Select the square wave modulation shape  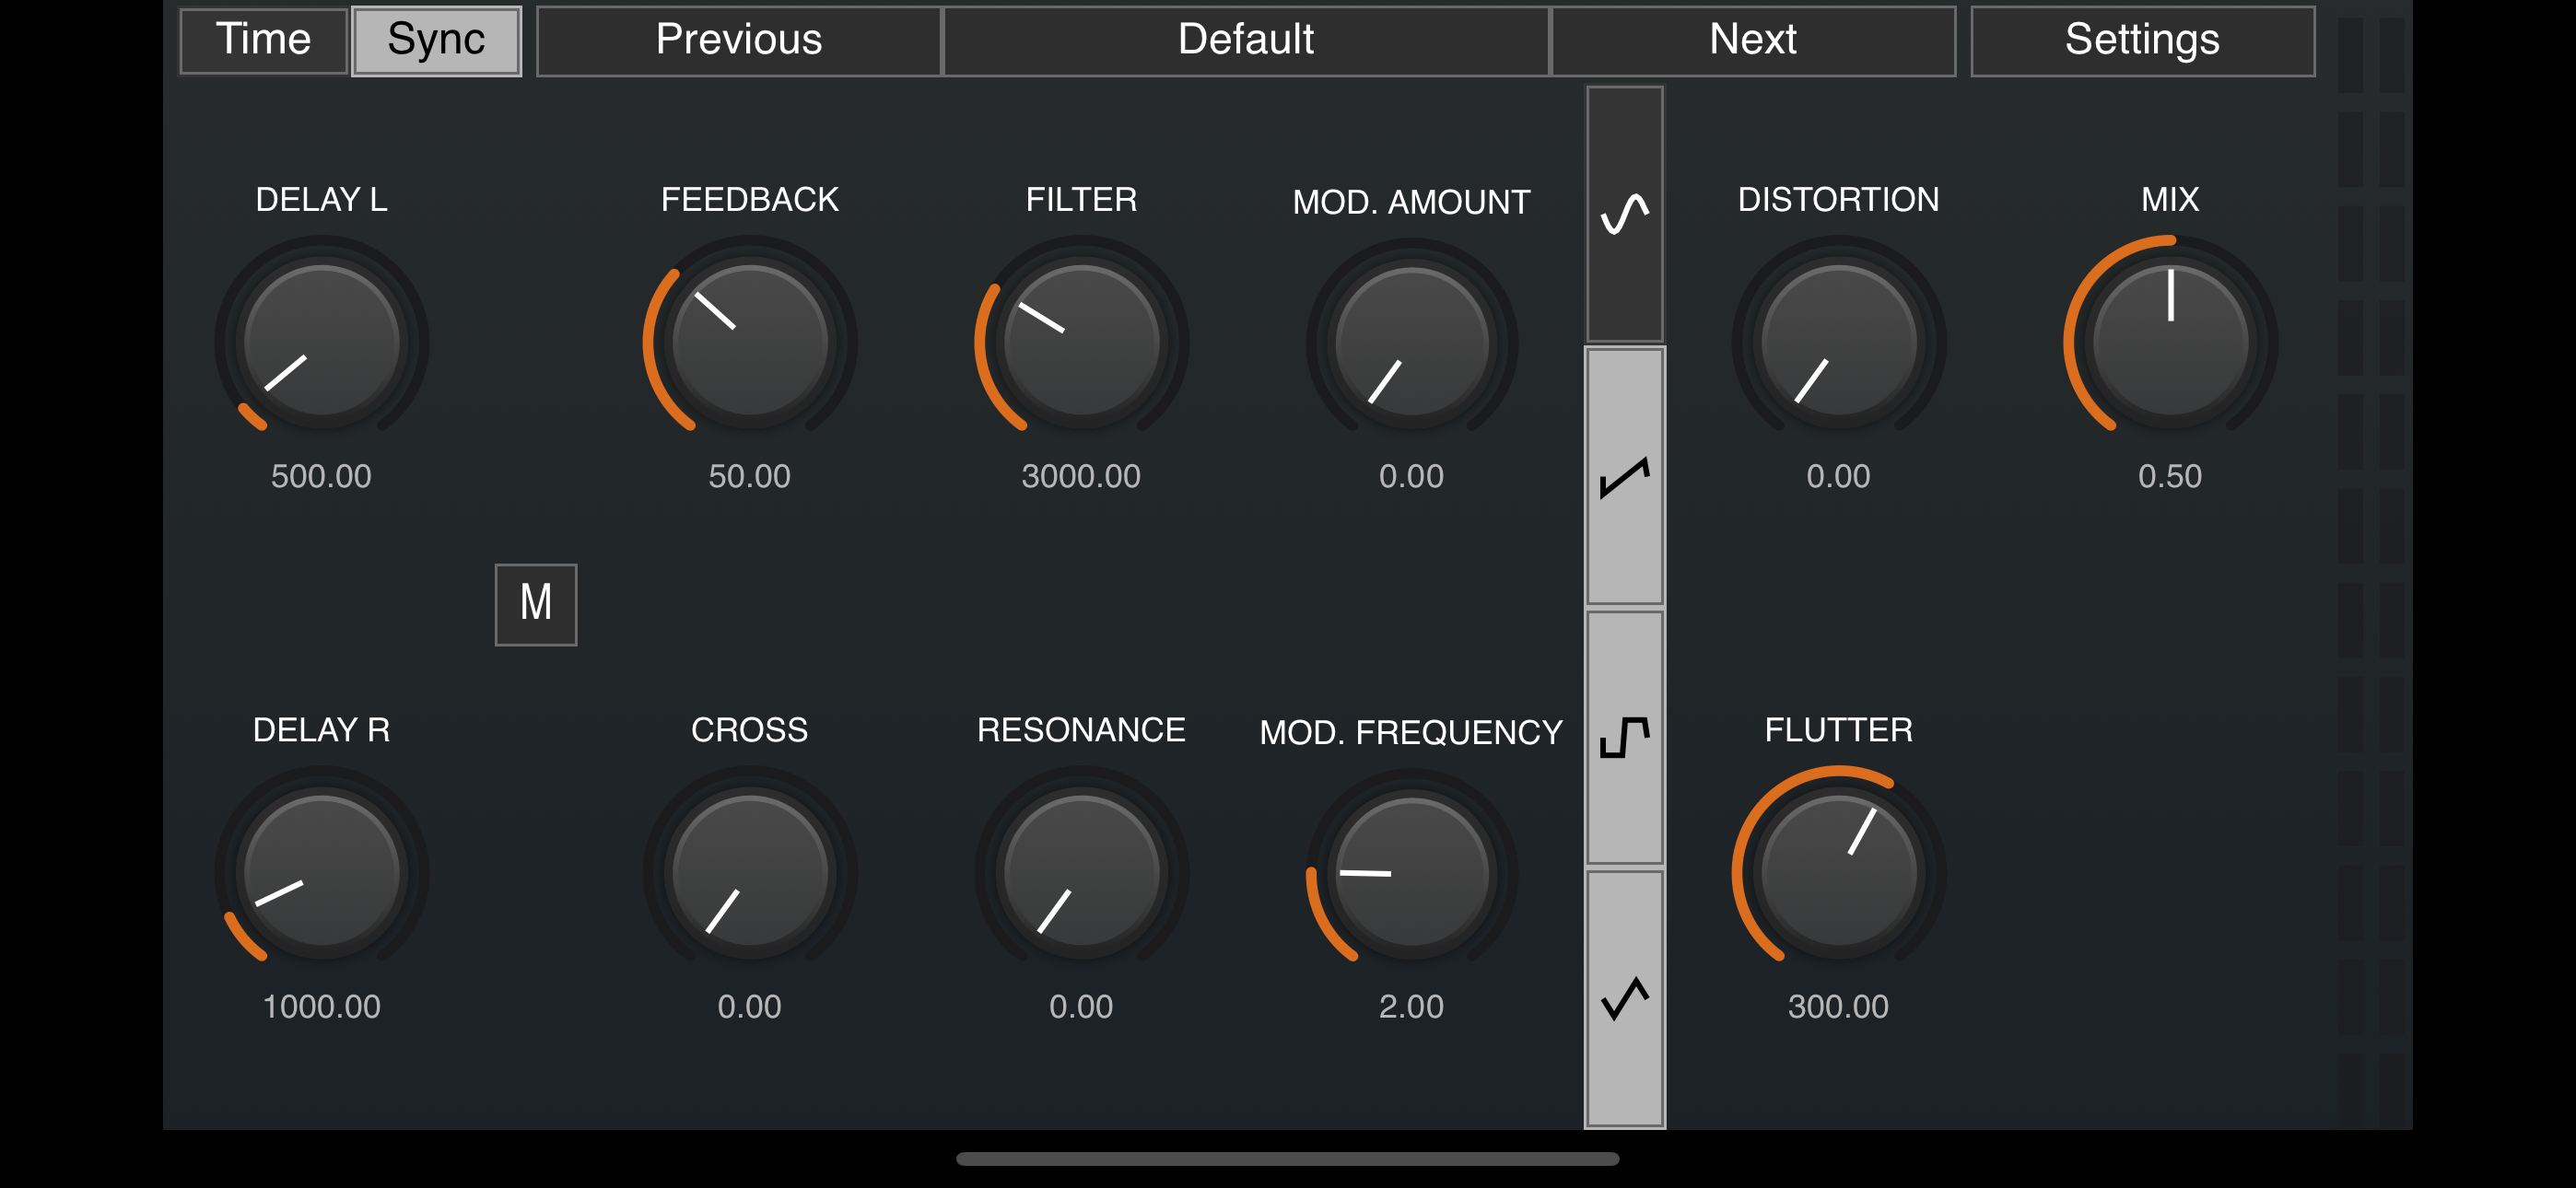click(1625, 737)
